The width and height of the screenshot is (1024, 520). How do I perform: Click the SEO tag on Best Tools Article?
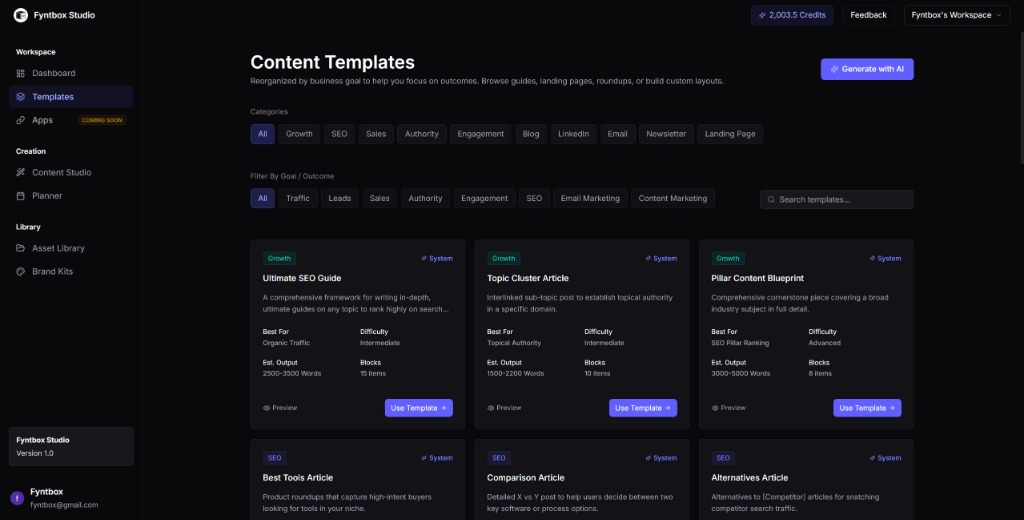point(275,458)
